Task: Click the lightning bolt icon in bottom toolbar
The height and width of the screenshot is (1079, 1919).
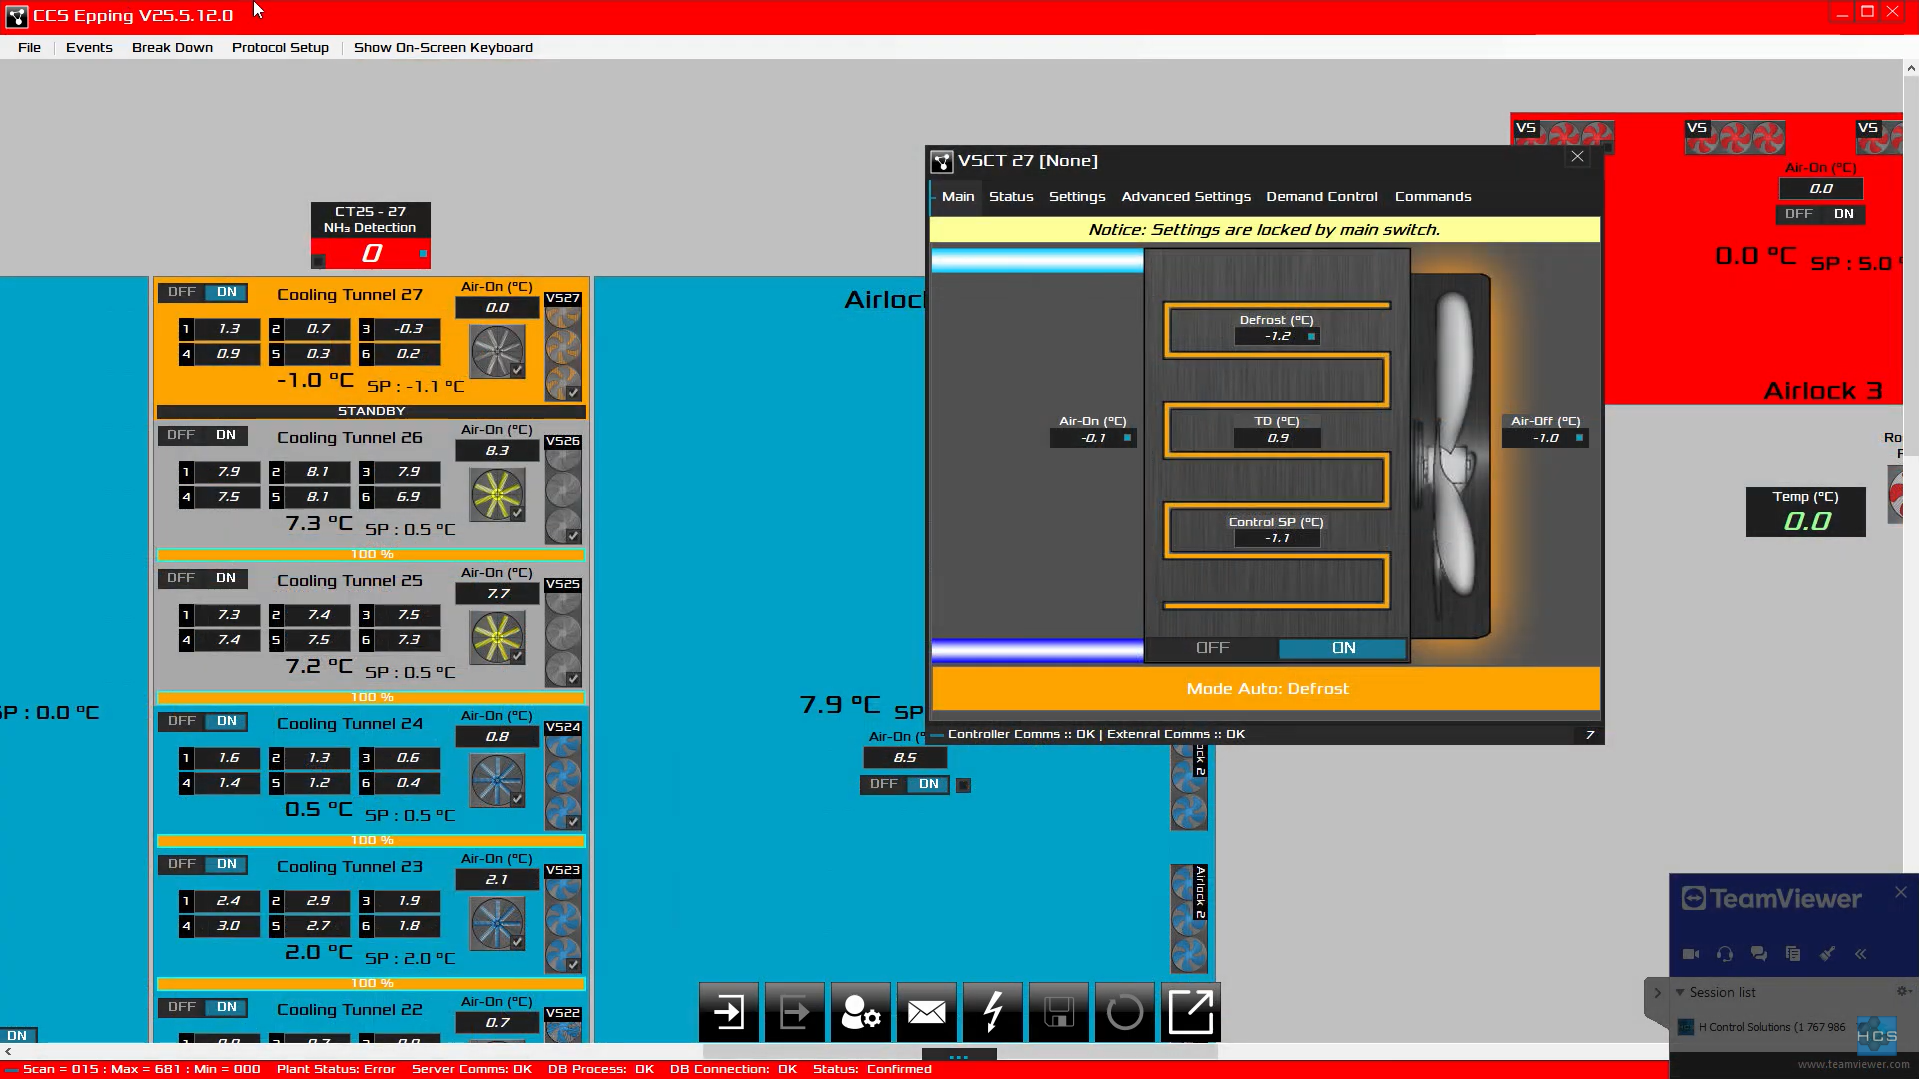Action: click(993, 1012)
